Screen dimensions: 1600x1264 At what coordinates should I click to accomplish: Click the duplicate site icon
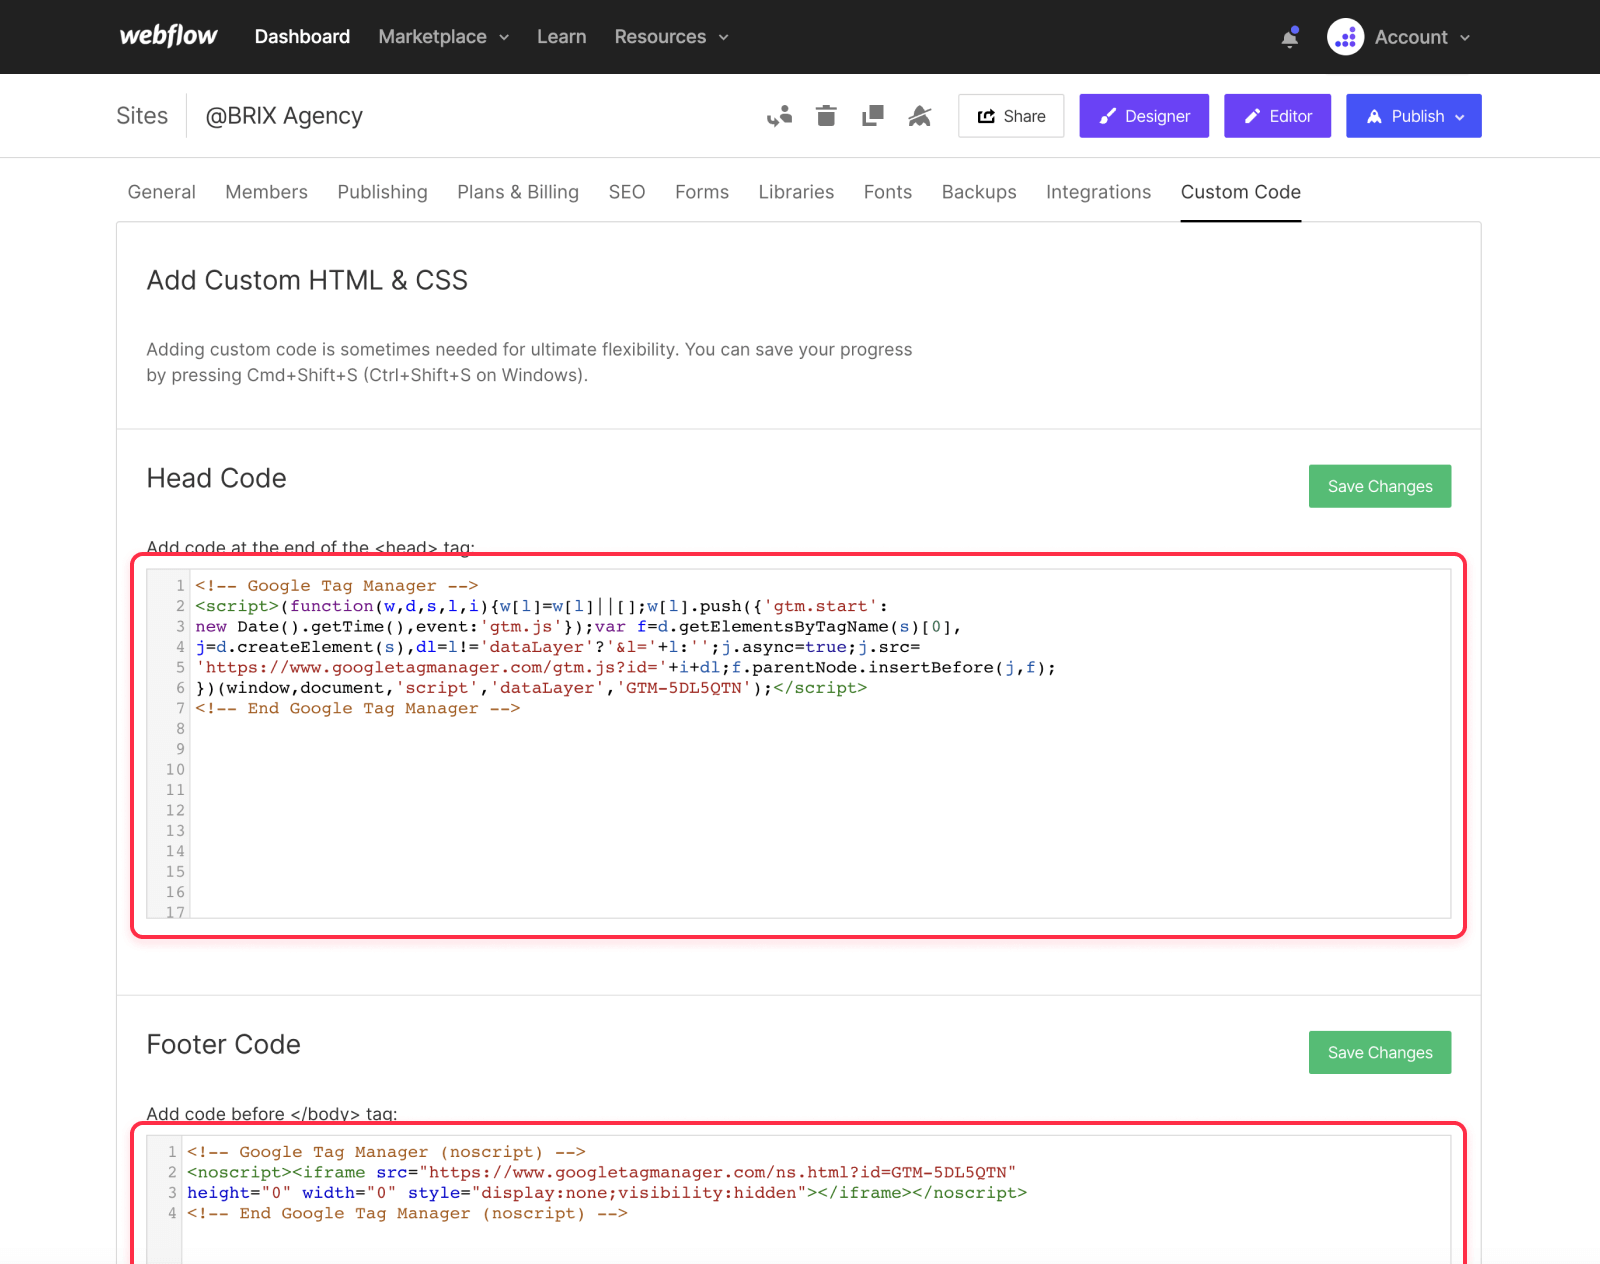point(873,116)
